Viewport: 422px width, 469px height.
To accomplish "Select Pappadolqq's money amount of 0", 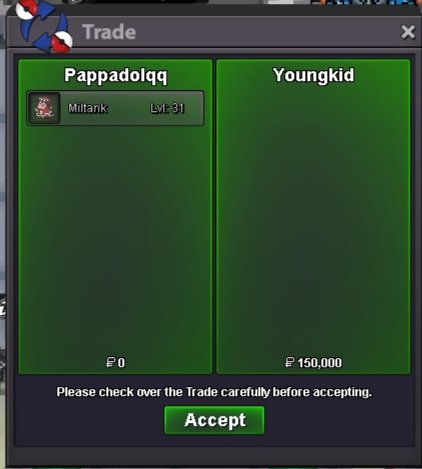I will 121,363.
